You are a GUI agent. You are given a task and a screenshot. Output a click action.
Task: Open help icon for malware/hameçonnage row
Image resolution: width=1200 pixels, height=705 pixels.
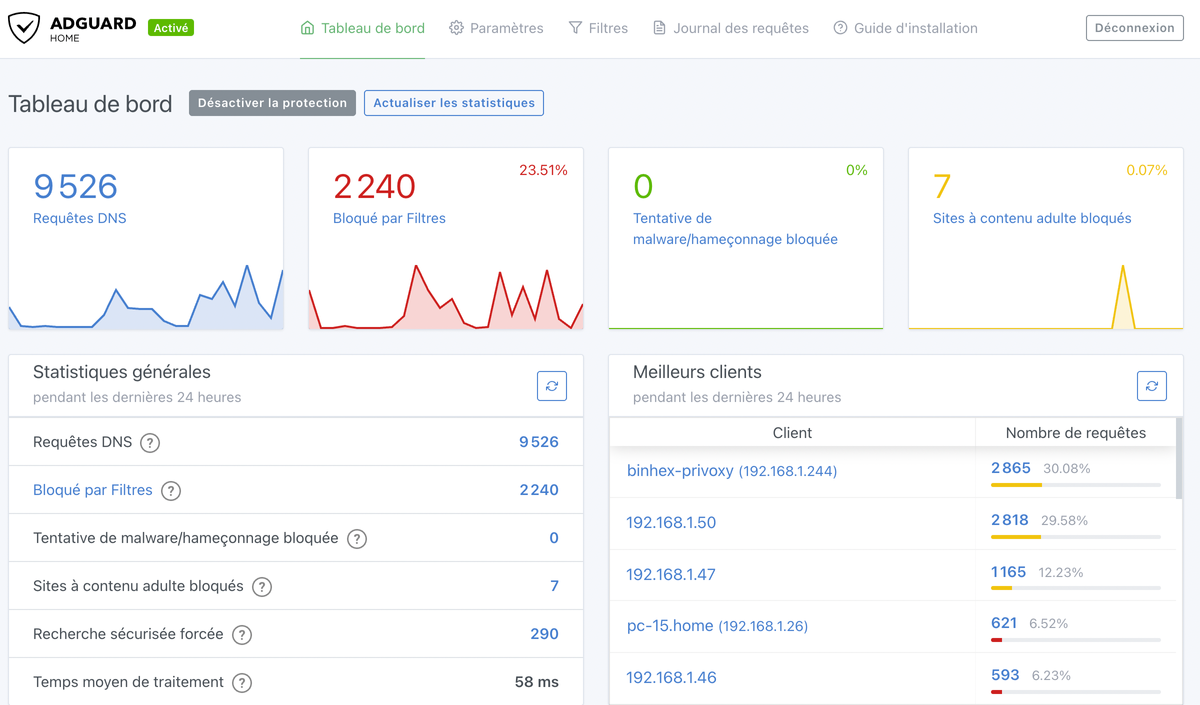[357, 539]
